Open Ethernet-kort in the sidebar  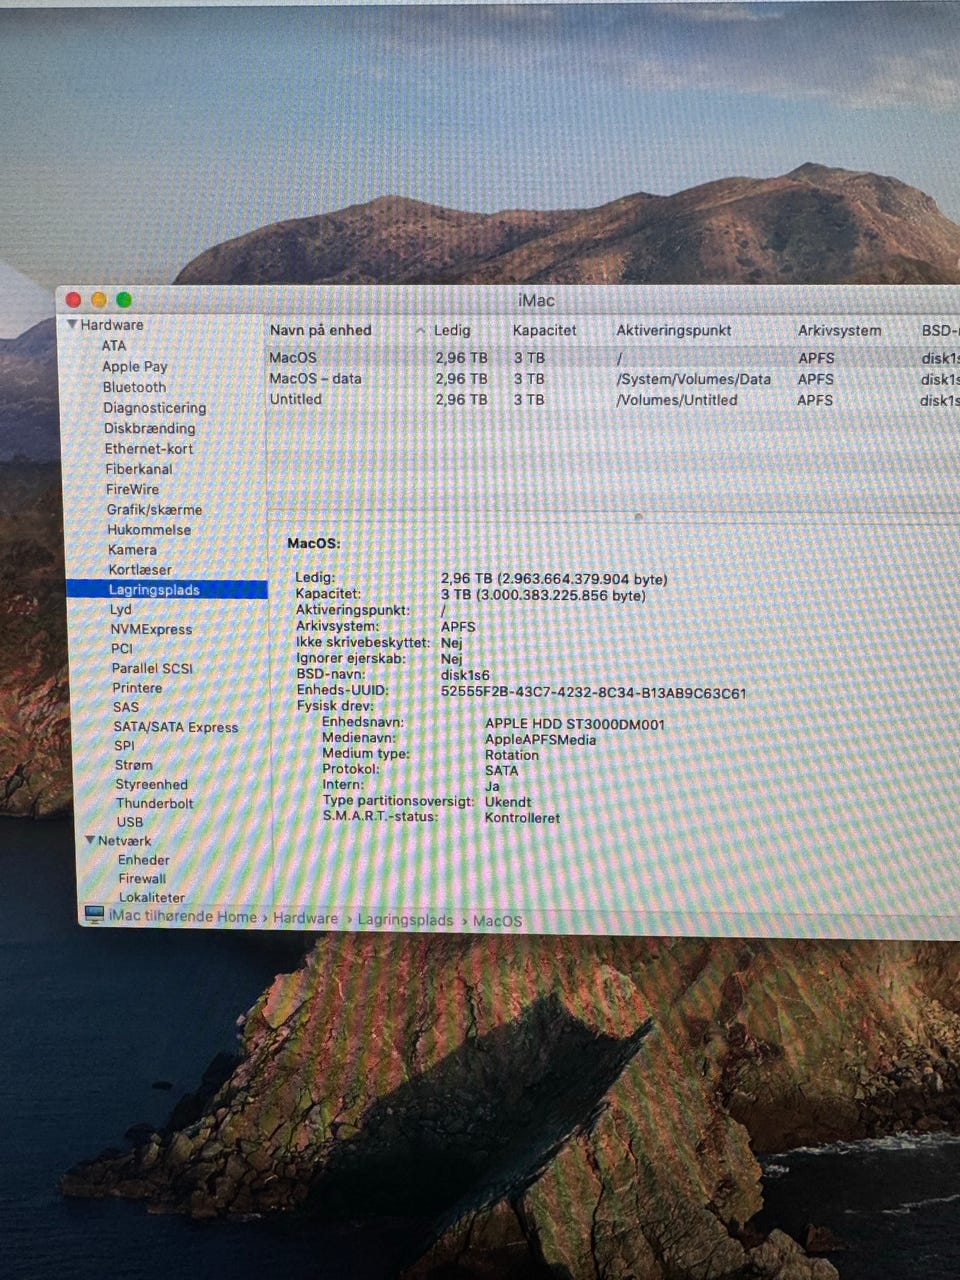149,449
